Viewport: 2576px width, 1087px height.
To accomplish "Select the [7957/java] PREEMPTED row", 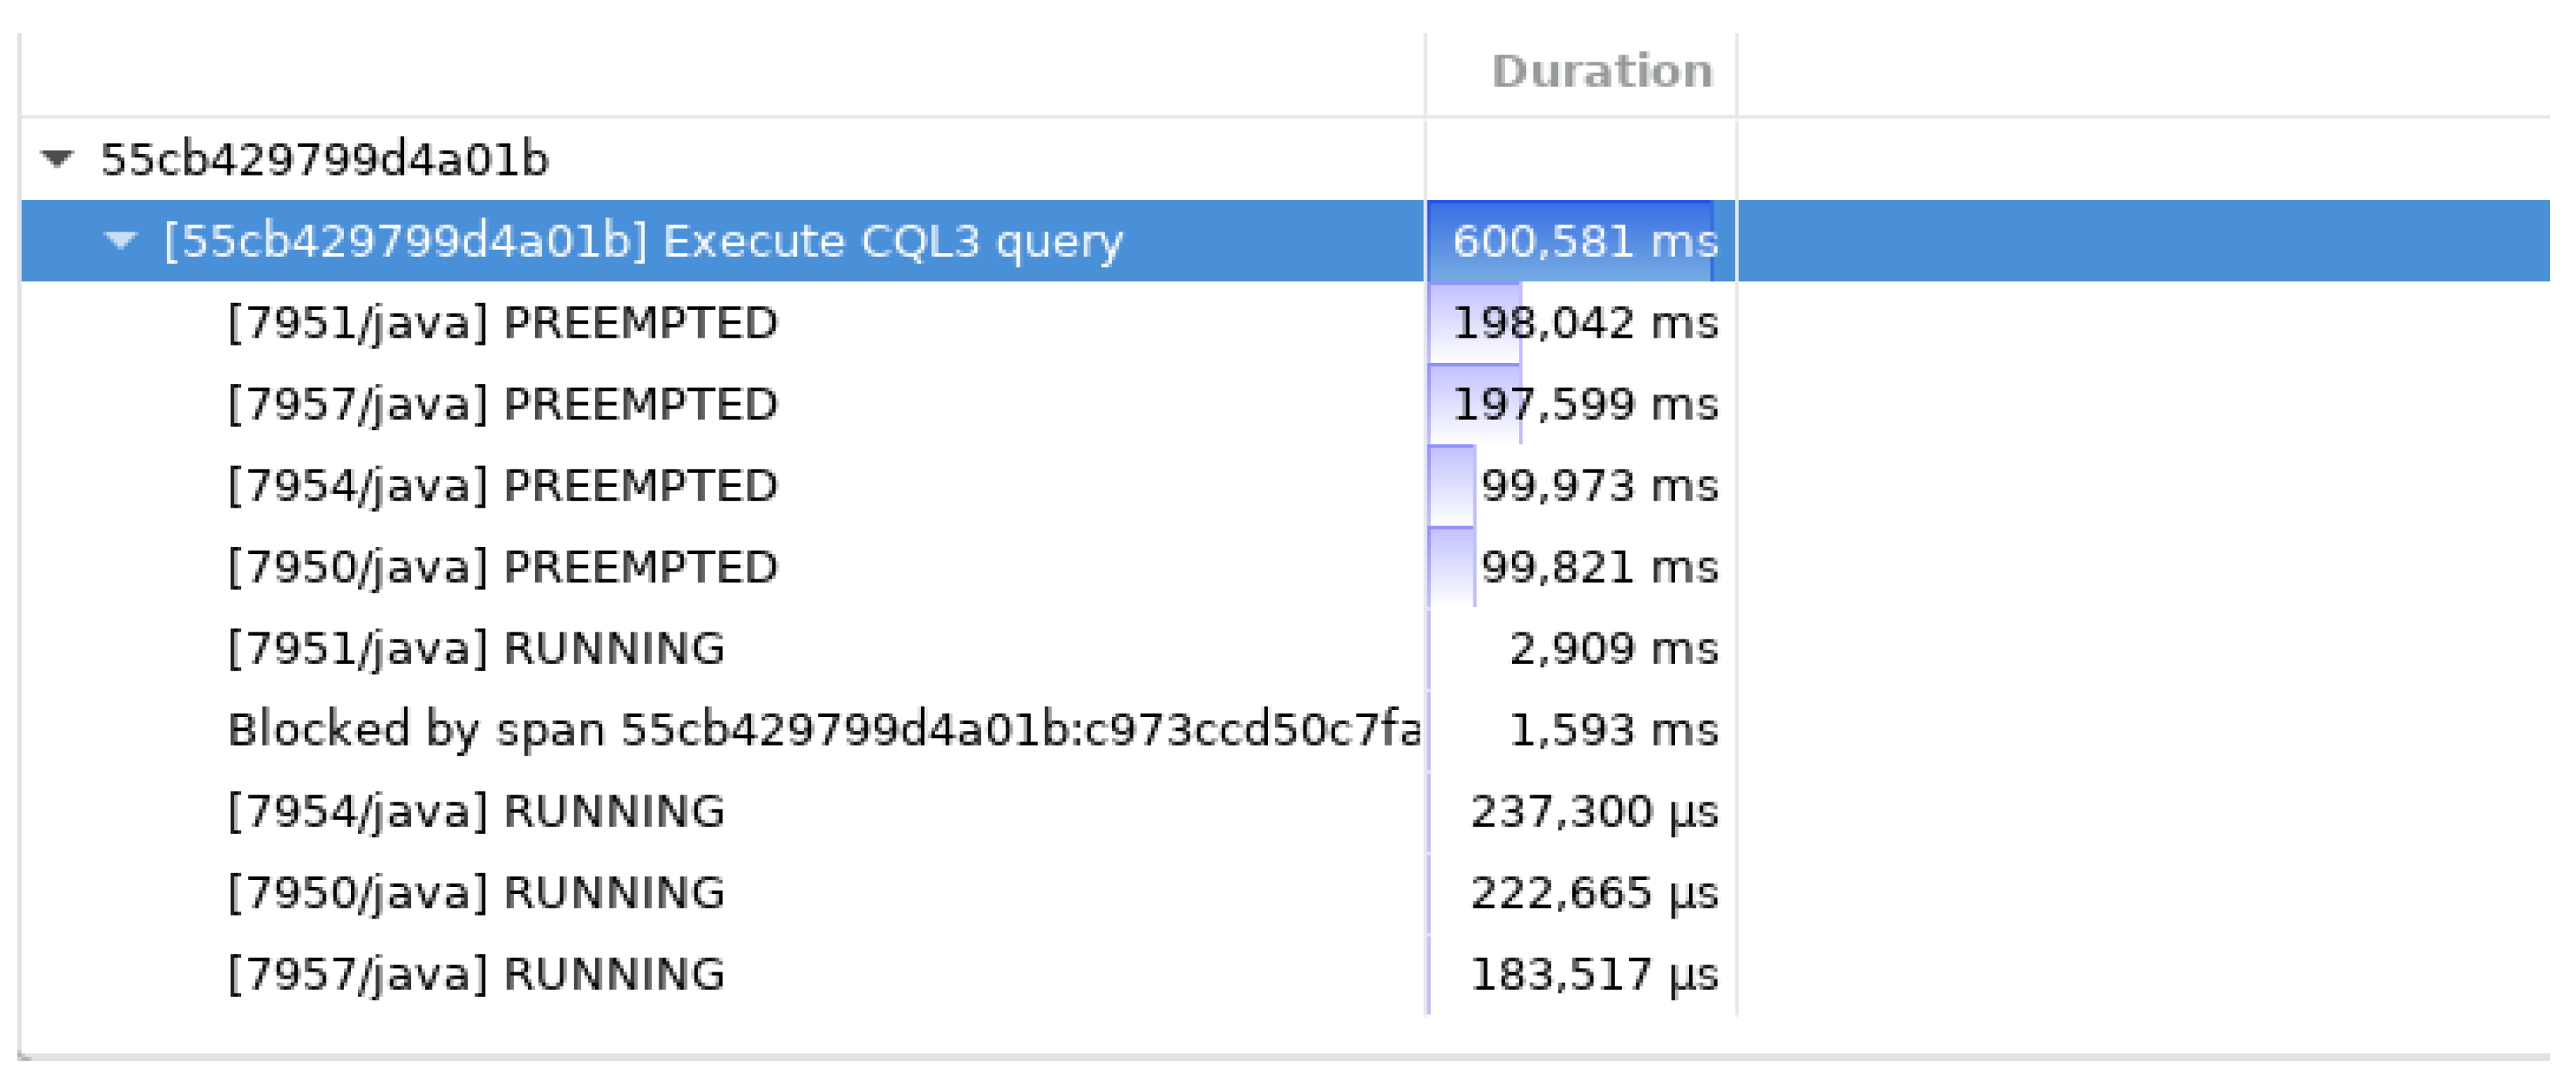I will [x=502, y=405].
